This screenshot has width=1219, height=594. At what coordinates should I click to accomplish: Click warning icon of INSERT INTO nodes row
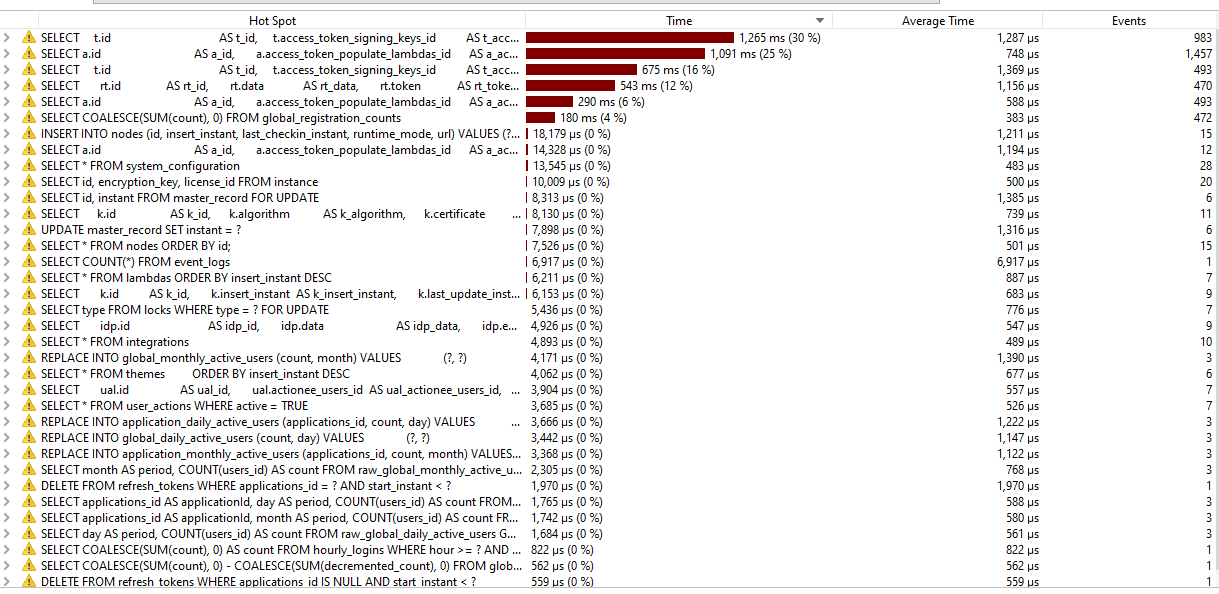pyautogui.click(x=29, y=134)
